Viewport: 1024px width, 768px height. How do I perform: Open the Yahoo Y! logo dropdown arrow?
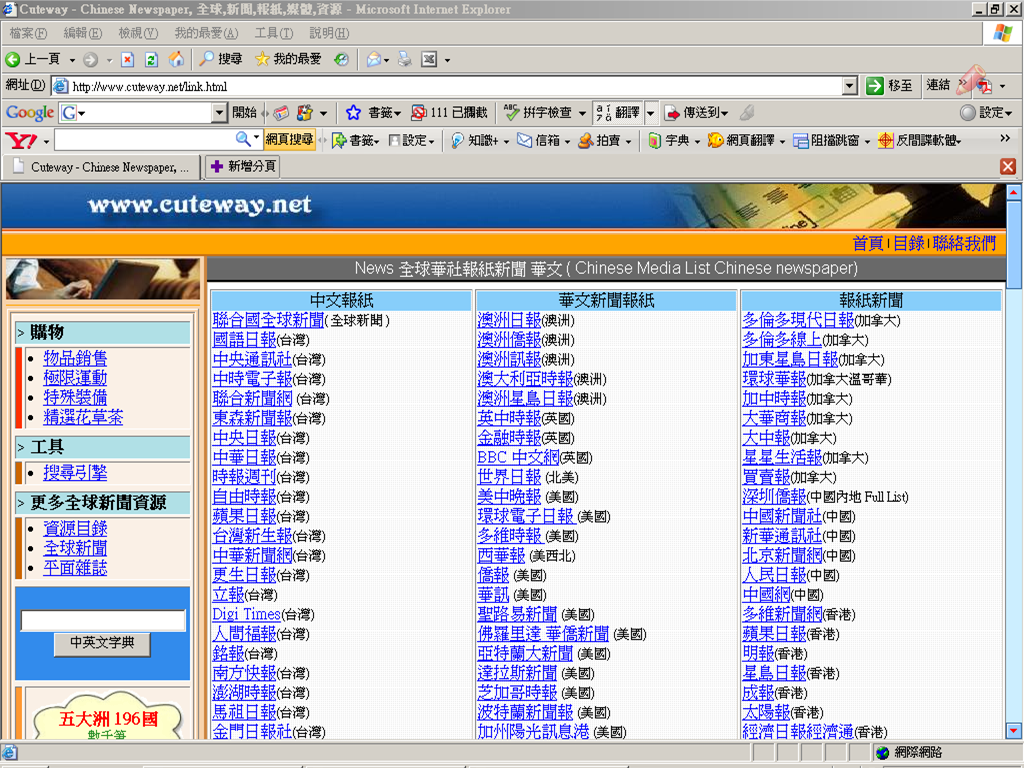(46, 141)
